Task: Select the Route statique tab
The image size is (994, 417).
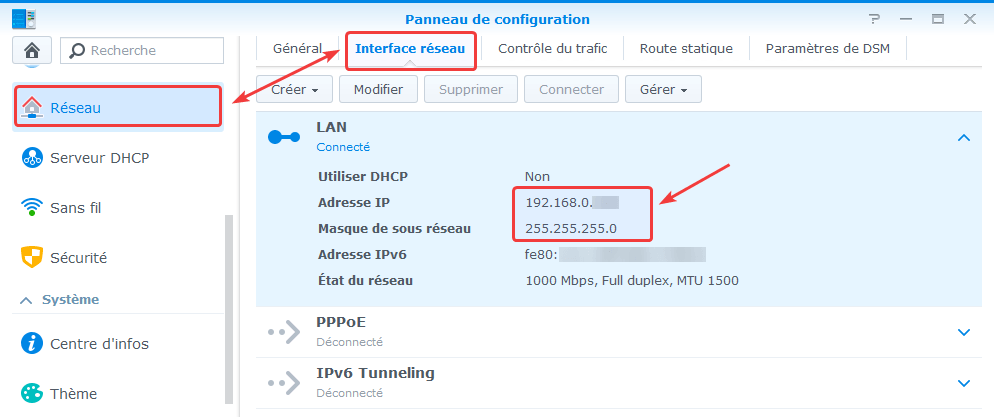Action: 686,48
